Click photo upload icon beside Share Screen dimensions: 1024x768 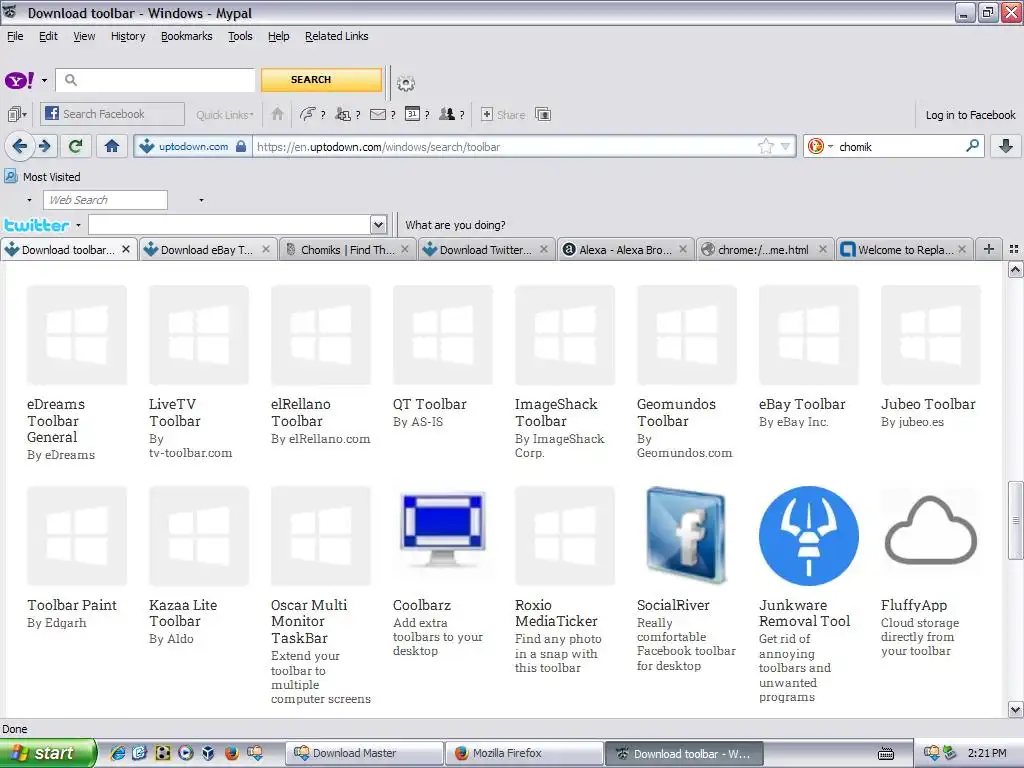click(543, 114)
